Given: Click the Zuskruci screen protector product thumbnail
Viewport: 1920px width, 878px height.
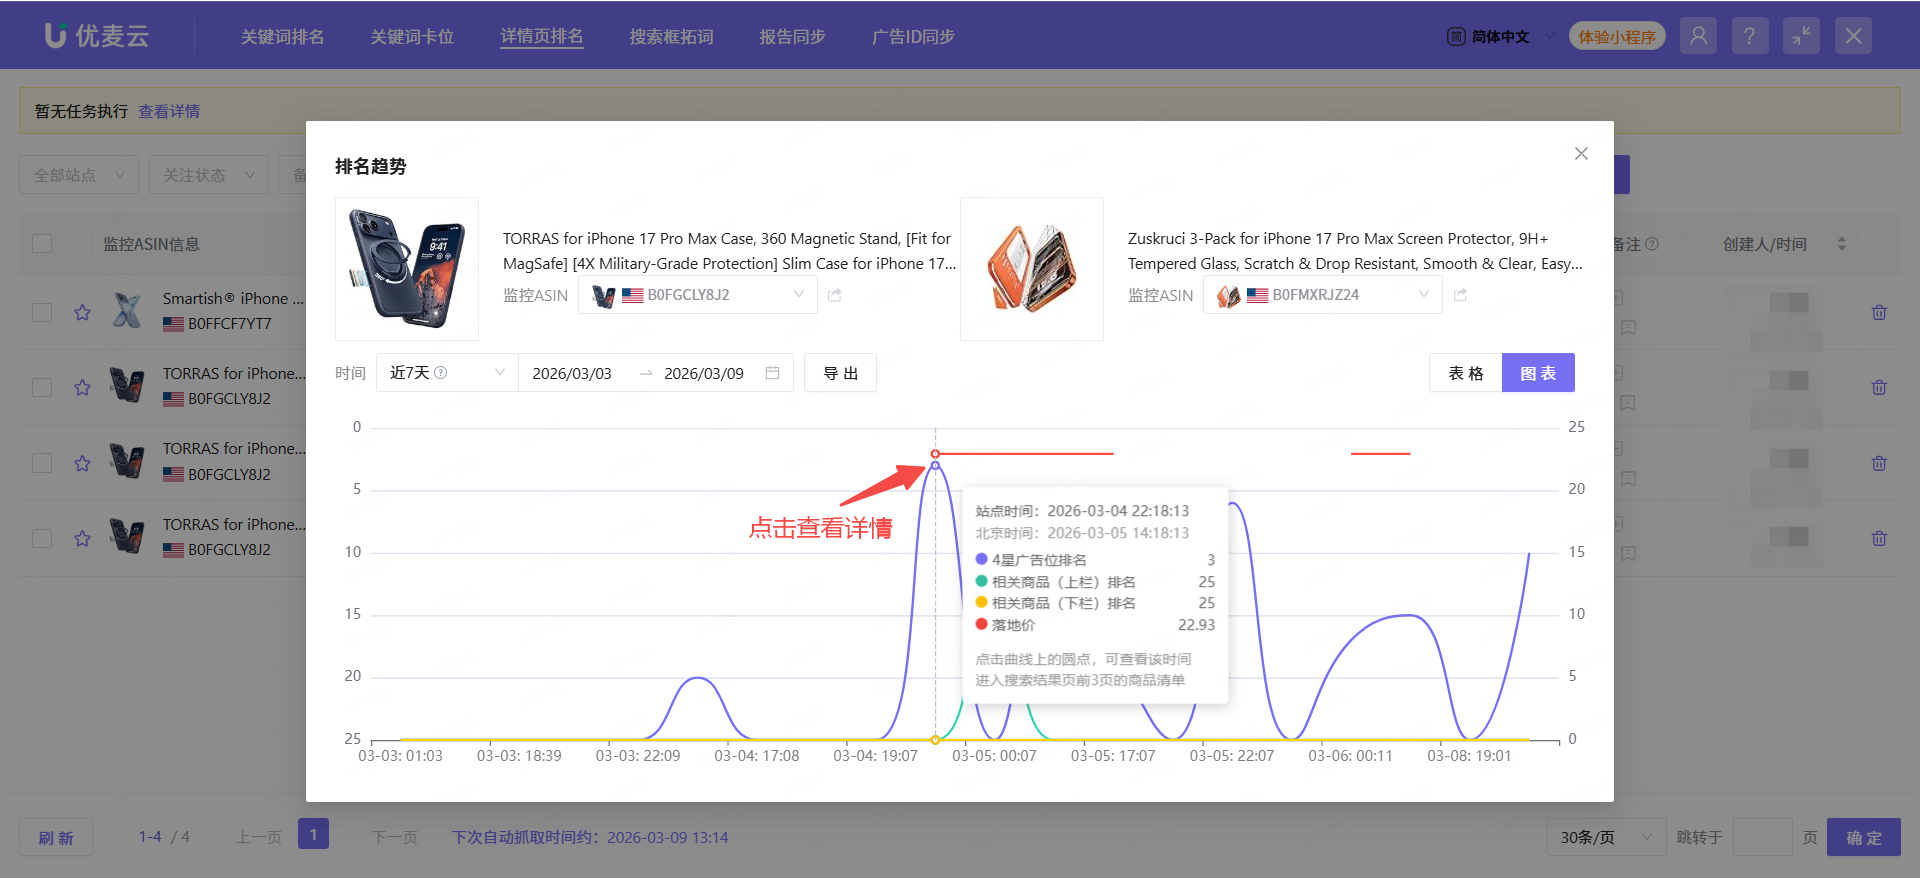Looking at the screenshot, I should pos(1032,269).
